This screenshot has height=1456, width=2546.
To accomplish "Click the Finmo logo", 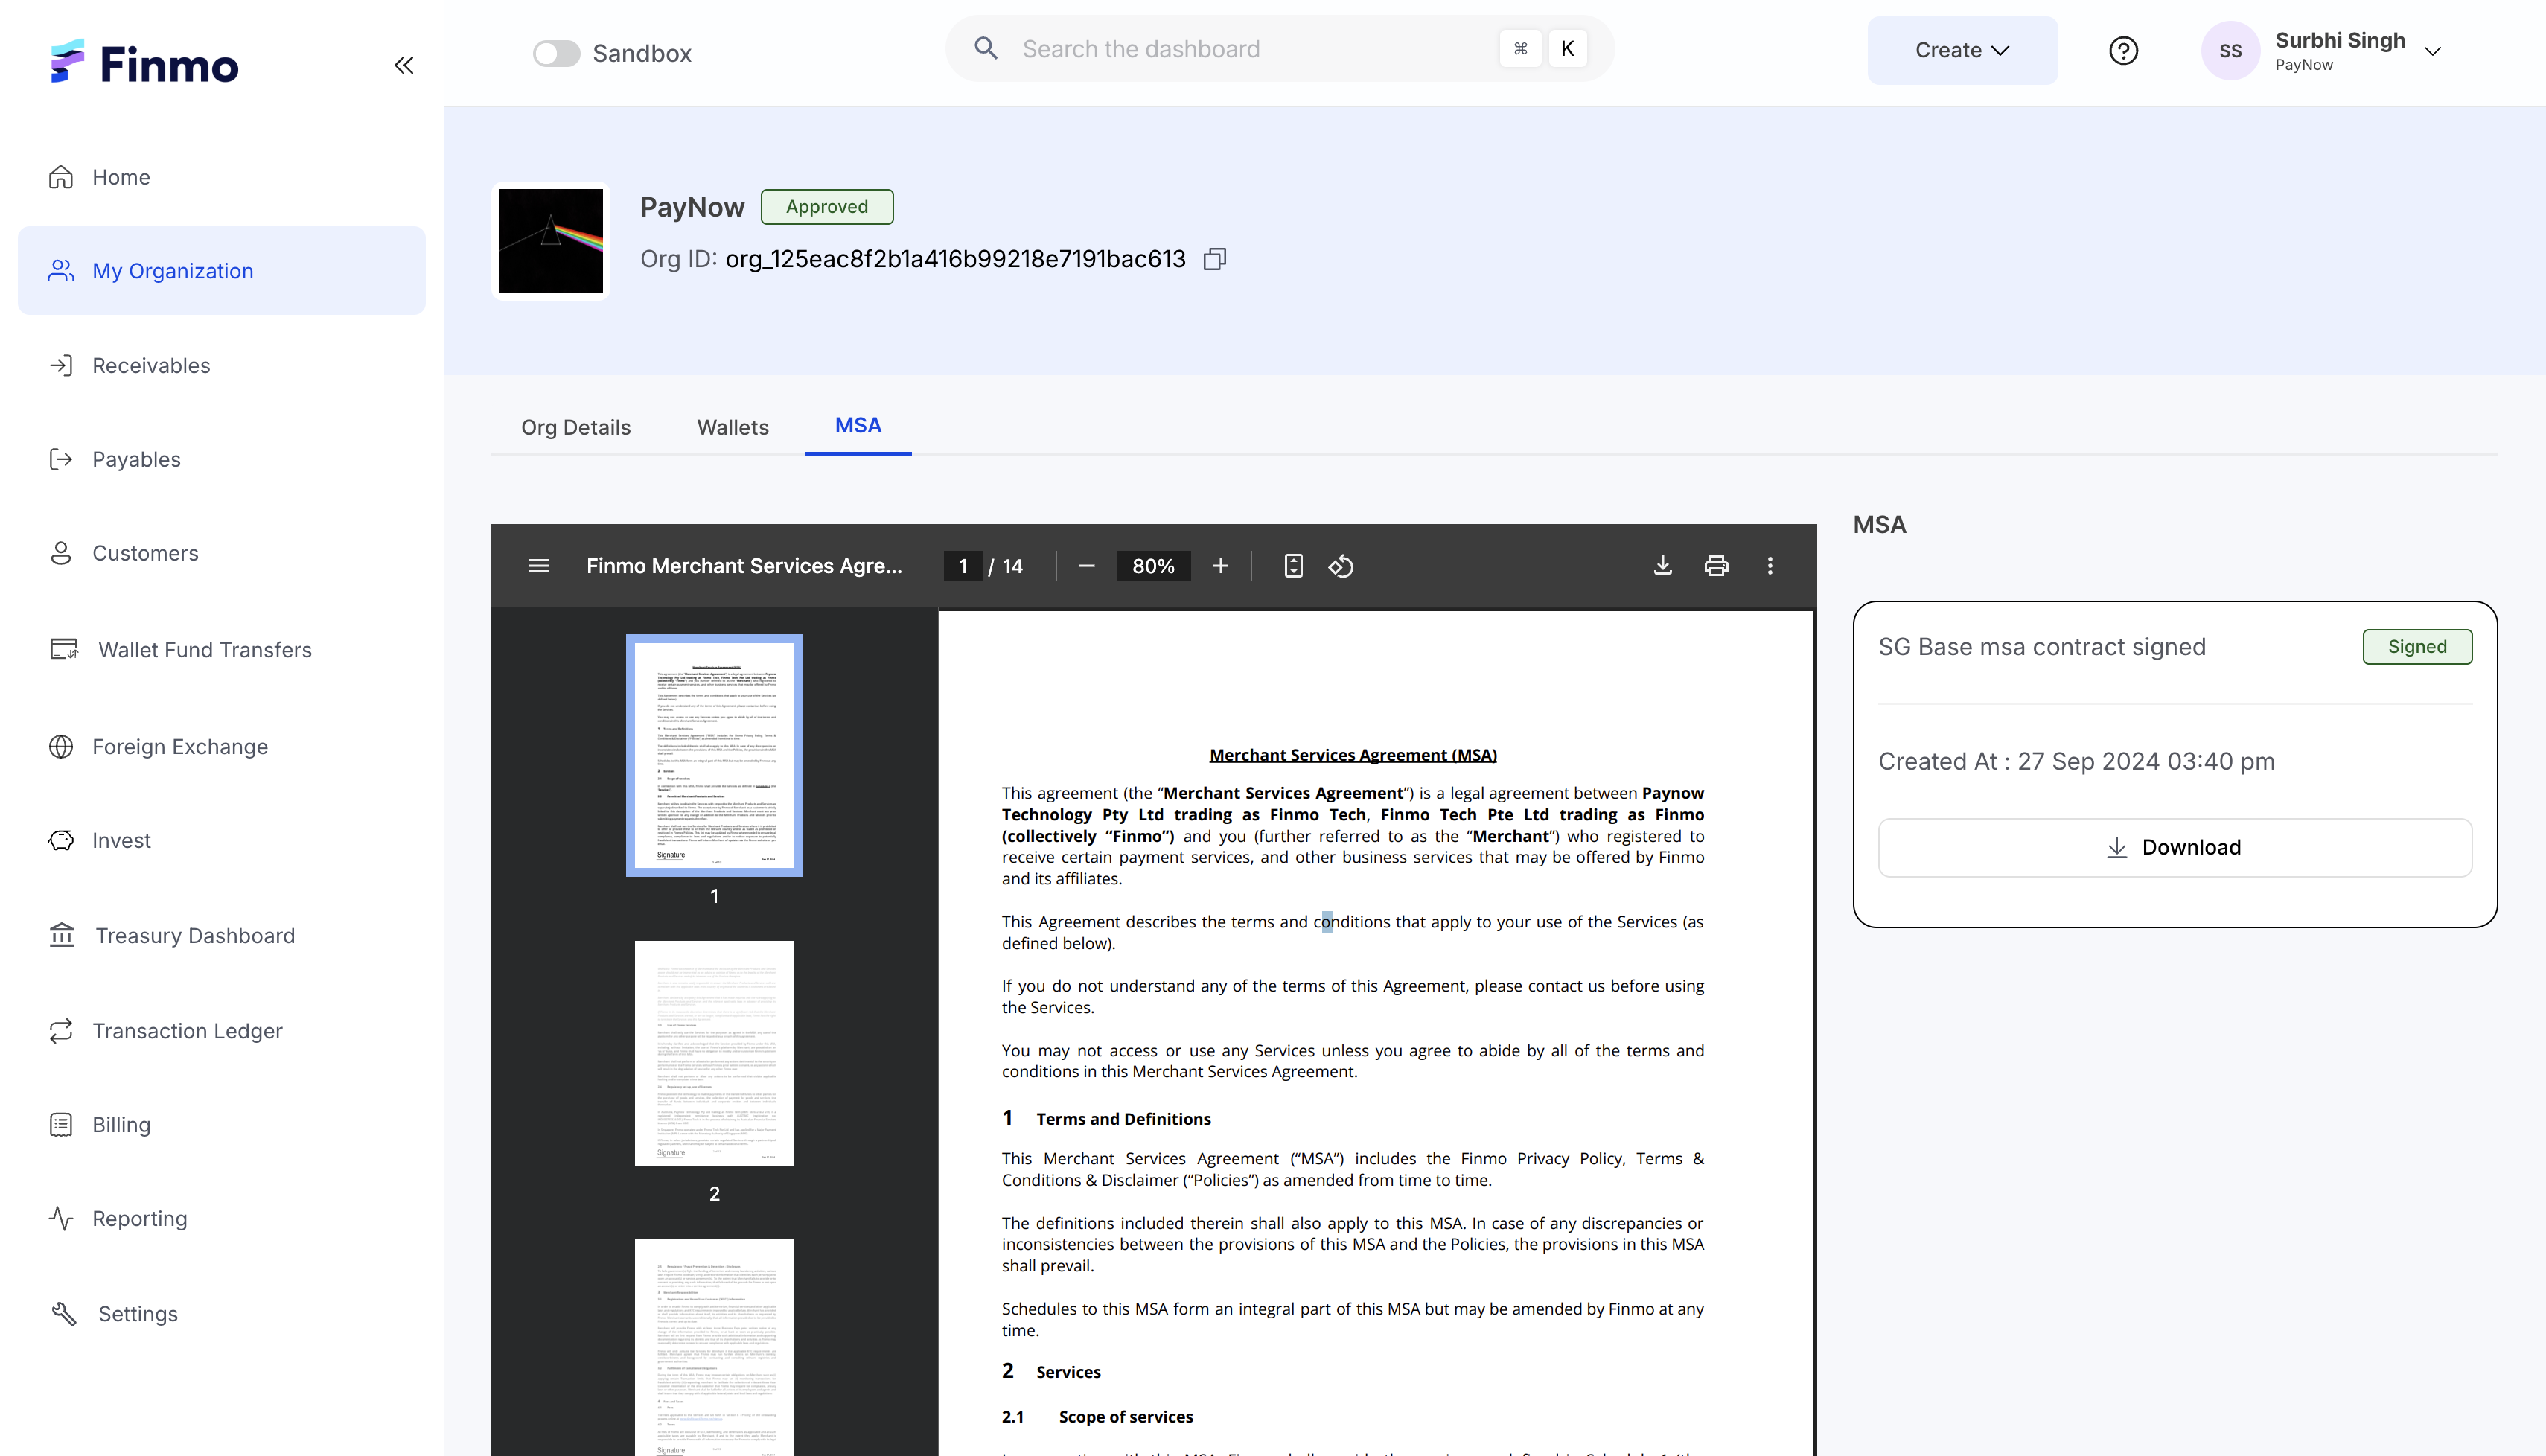I will click(x=145, y=63).
